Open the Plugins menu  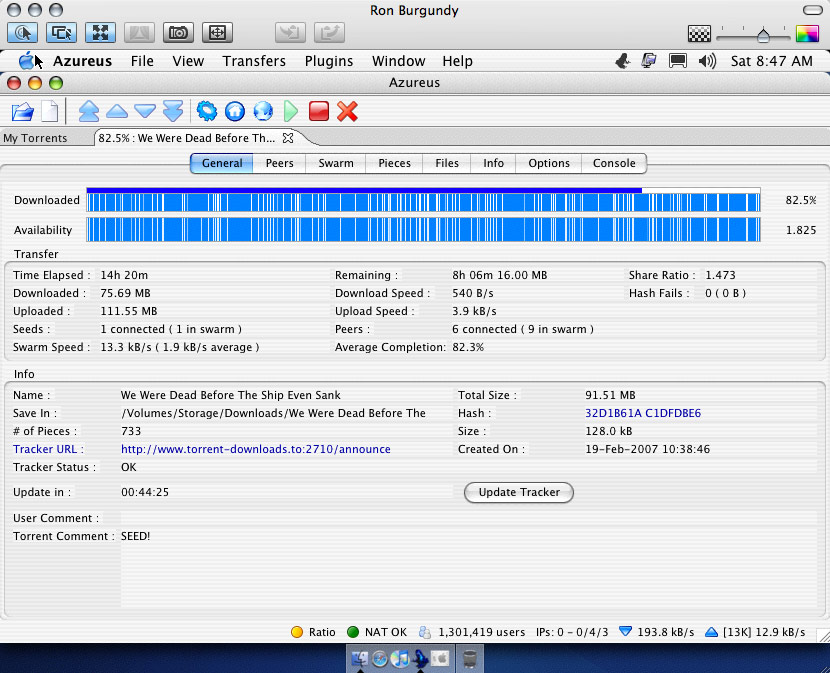tap(329, 61)
